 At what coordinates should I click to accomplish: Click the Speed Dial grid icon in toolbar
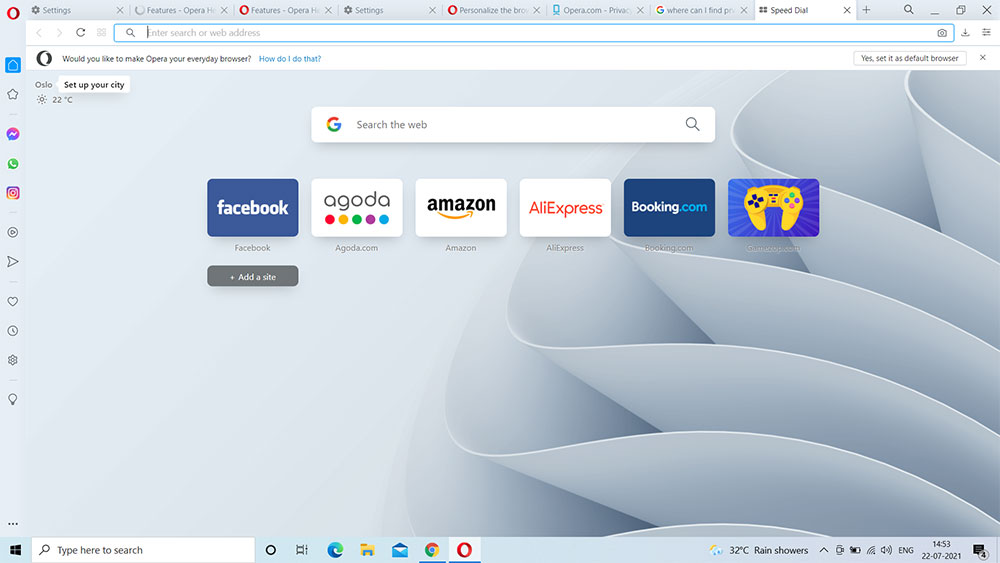(101, 33)
